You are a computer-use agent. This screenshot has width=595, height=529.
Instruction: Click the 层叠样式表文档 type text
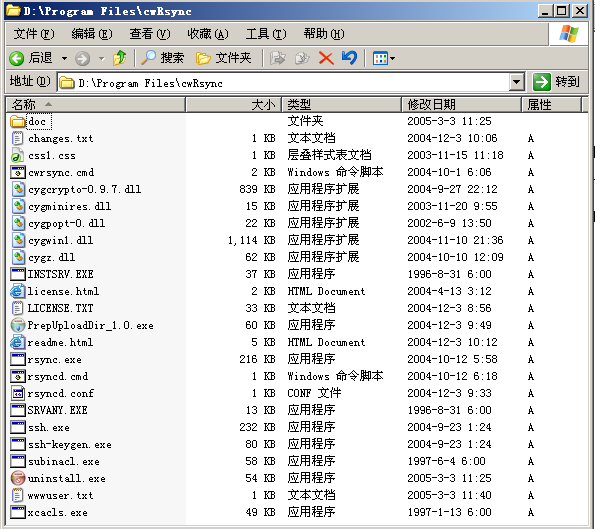pos(329,155)
